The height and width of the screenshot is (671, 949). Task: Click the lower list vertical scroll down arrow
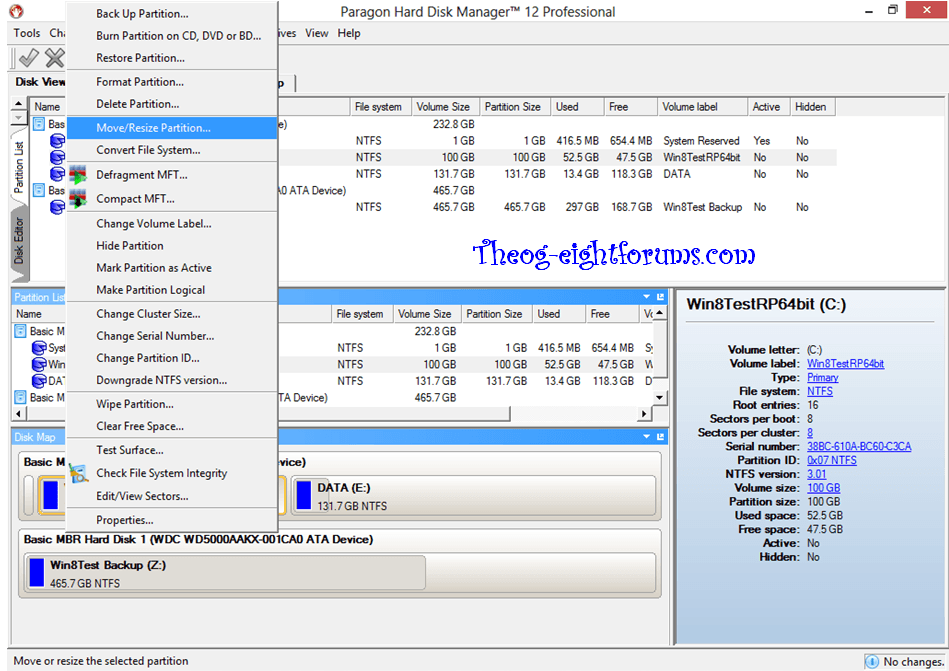pyautogui.click(x=660, y=398)
